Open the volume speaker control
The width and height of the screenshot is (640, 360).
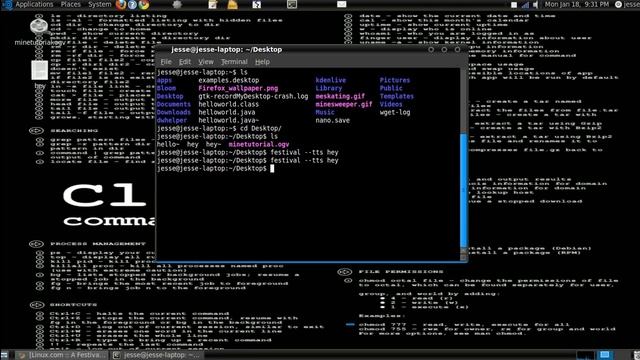pyautogui.click(x=535, y=5)
